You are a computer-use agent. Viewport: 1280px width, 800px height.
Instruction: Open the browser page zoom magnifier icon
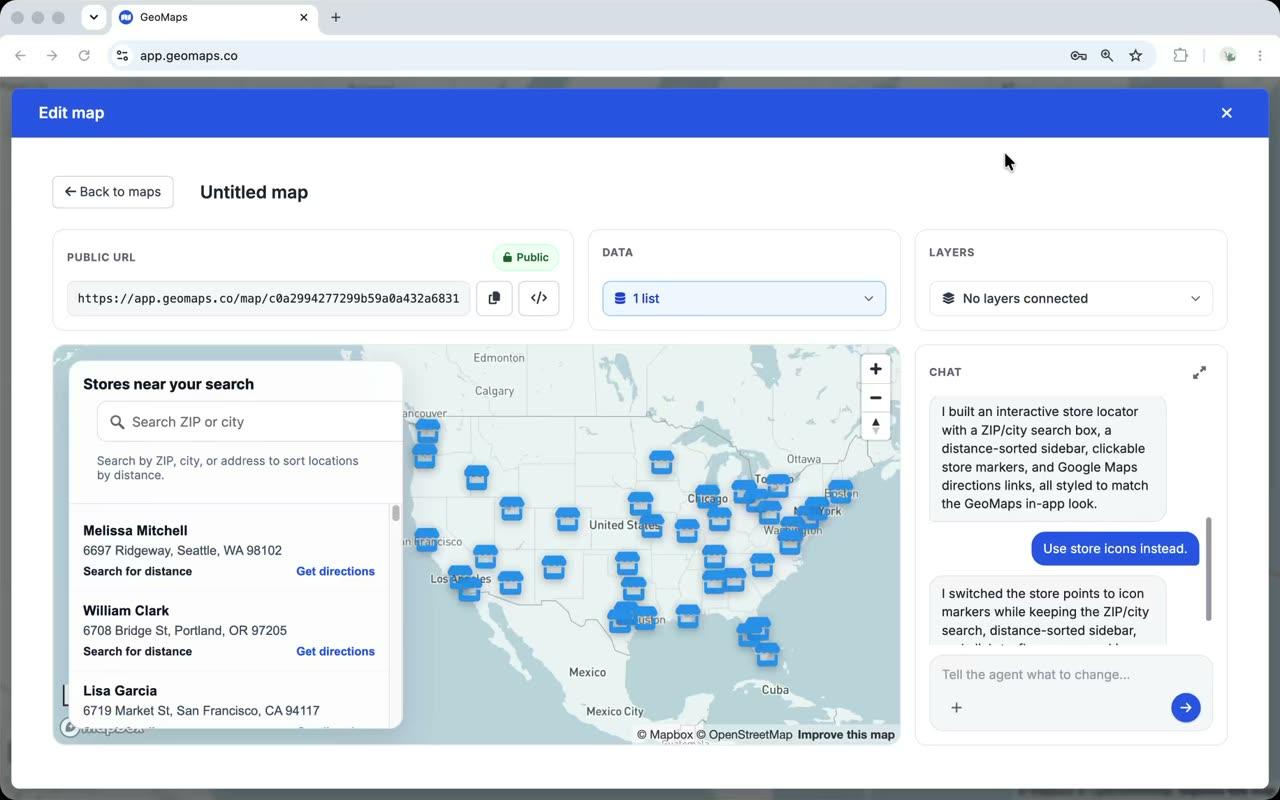1107,56
